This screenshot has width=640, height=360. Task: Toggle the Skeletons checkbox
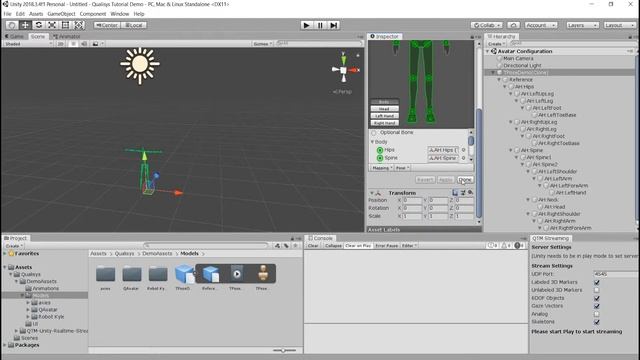click(597, 322)
